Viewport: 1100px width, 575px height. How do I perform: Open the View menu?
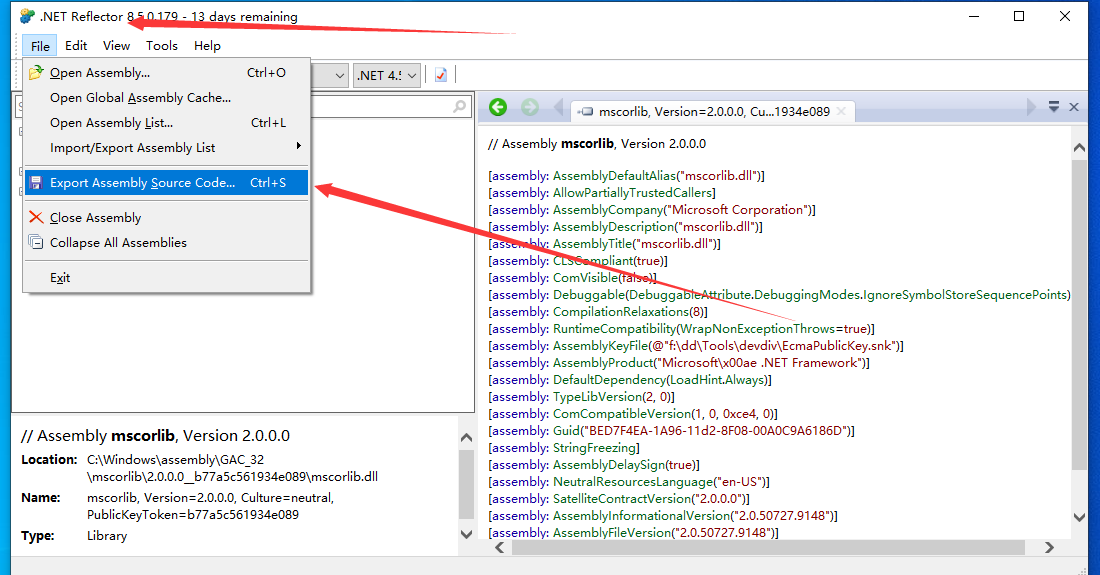[116, 46]
